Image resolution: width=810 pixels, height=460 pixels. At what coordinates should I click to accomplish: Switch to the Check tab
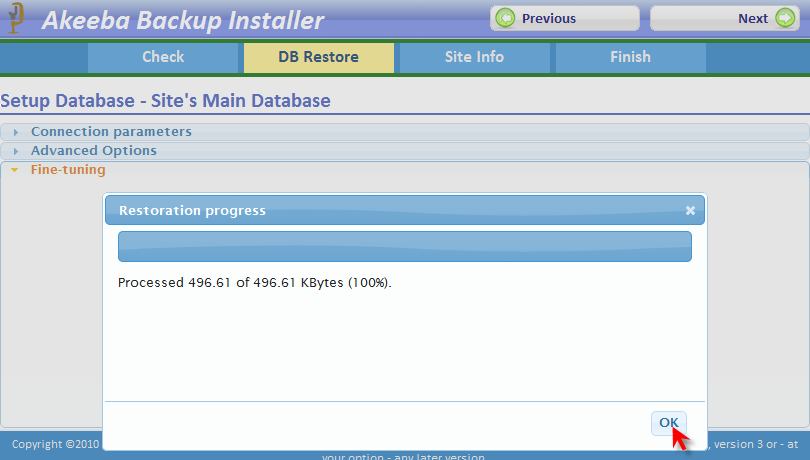click(x=163, y=57)
